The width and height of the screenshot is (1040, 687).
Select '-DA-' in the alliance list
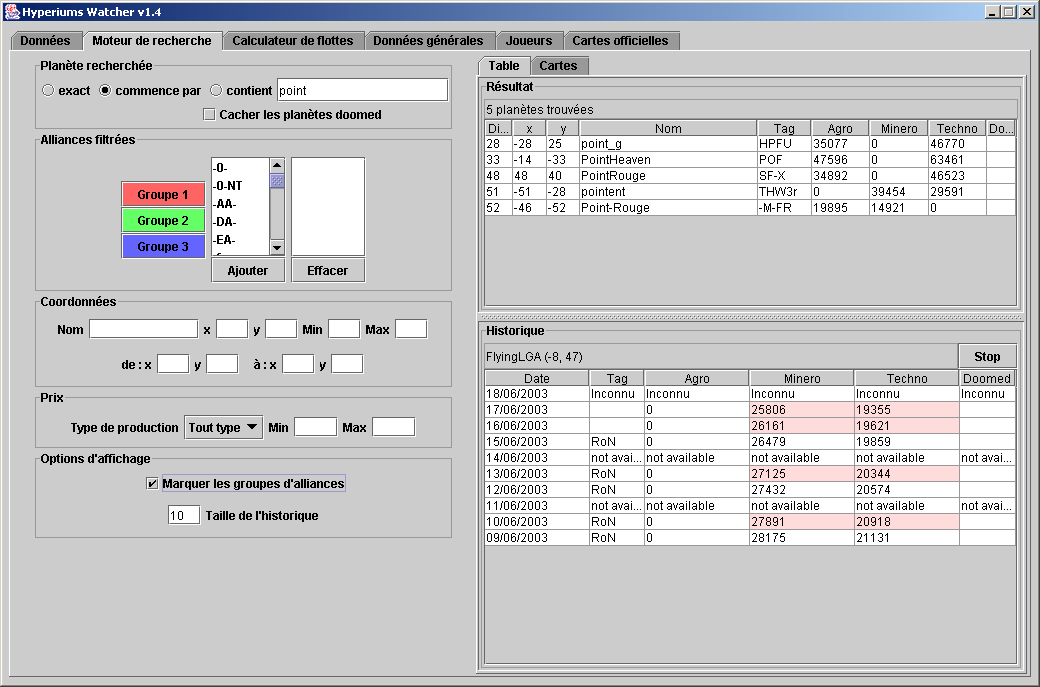tap(240, 222)
